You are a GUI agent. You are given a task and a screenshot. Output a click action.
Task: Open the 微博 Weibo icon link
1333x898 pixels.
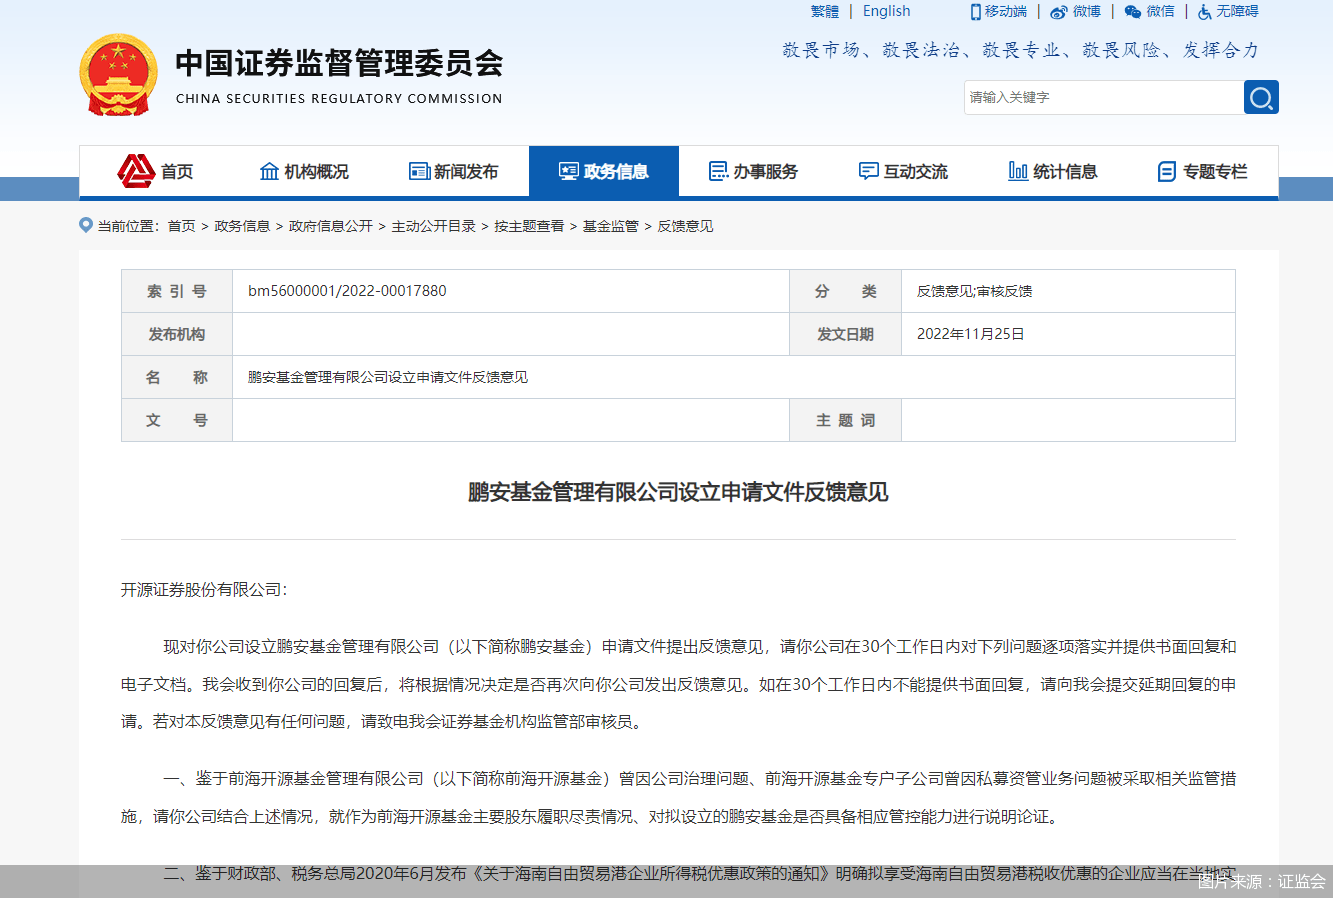tap(1059, 12)
